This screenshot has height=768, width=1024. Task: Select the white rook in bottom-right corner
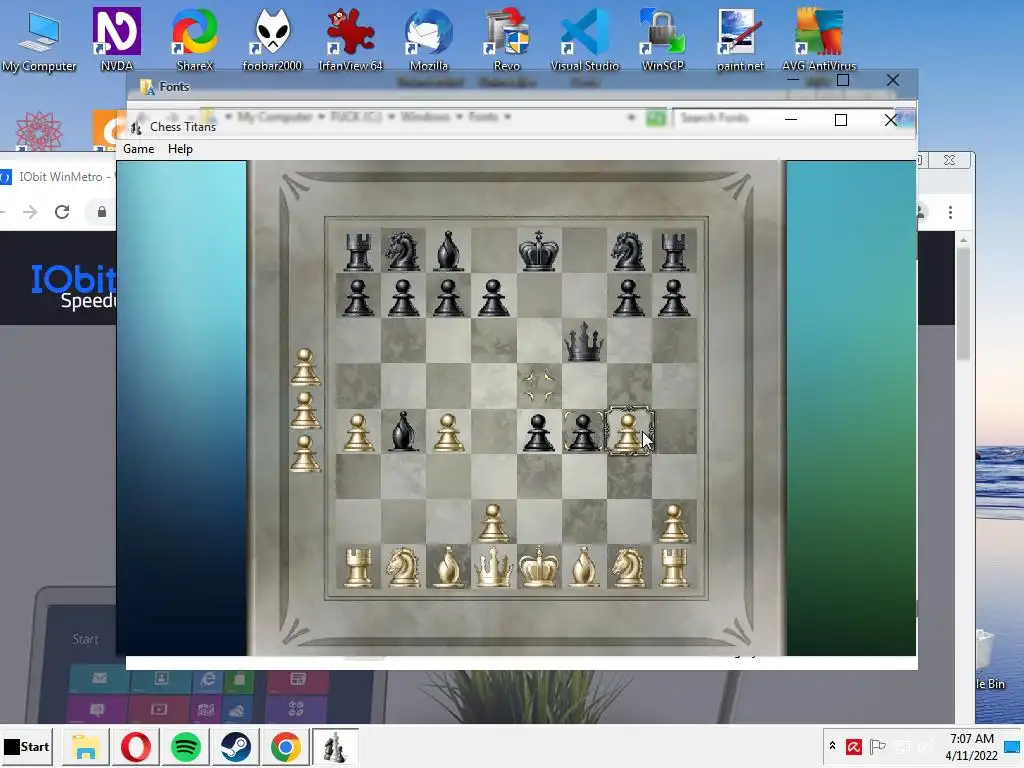(x=674, y=567)
